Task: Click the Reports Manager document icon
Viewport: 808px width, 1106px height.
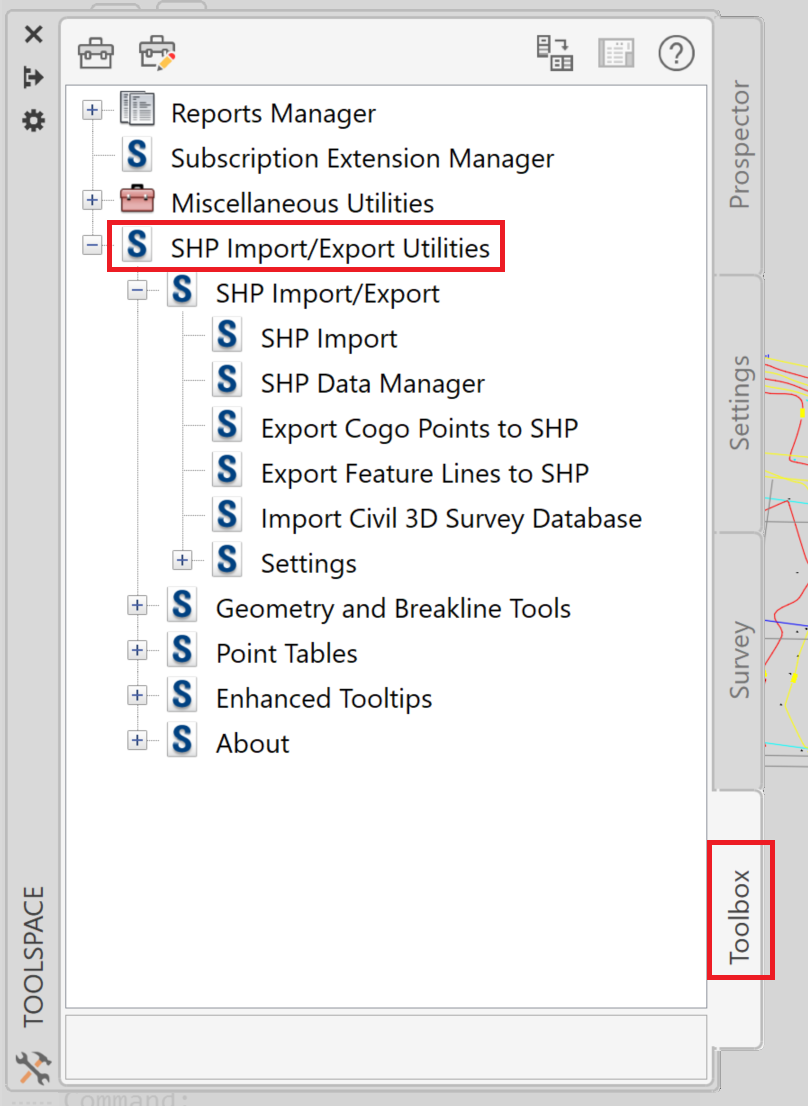Action: click(x=137, y=109)
